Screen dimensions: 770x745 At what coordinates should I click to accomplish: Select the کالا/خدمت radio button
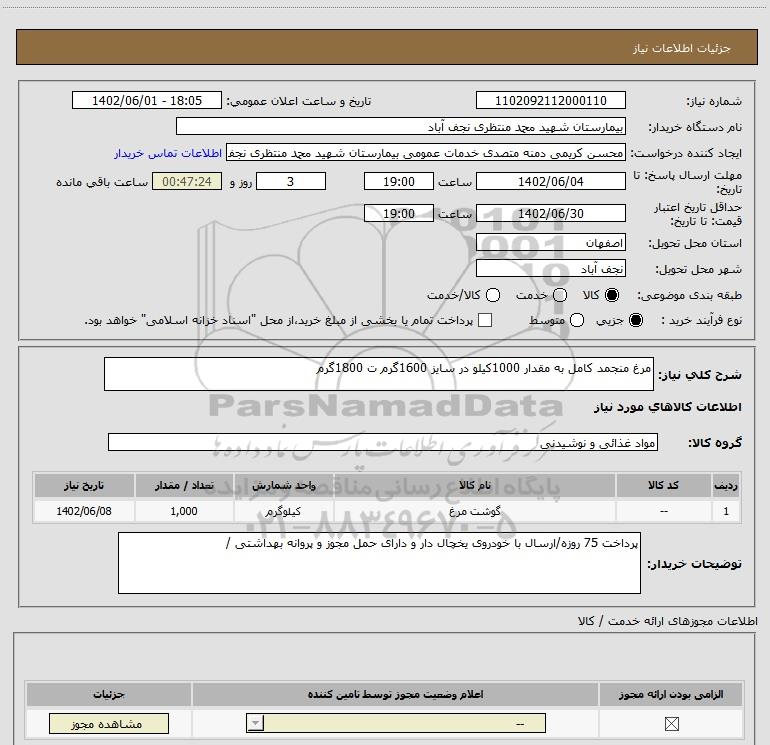[493, 295]
